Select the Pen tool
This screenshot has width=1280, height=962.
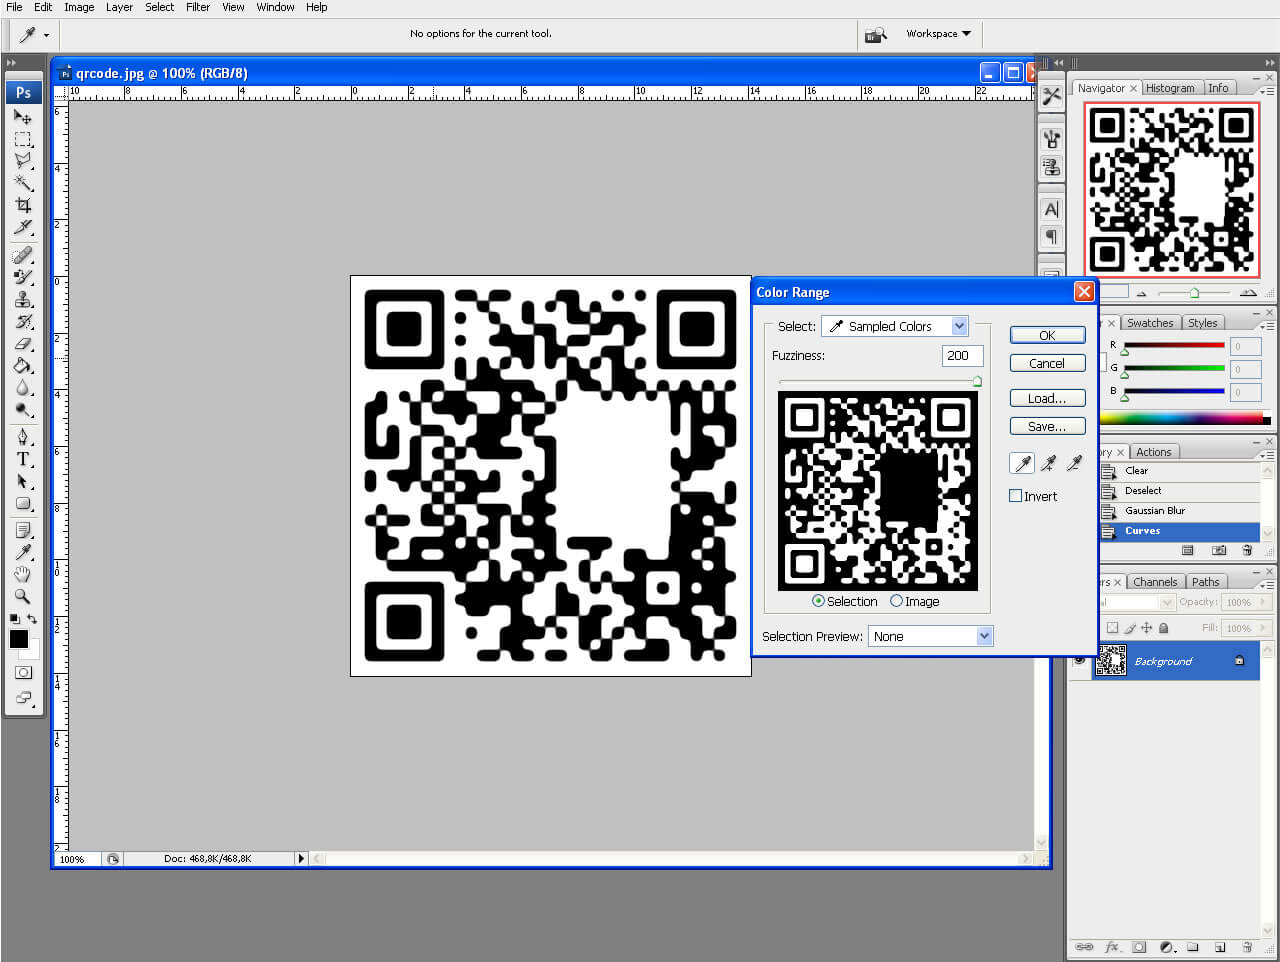point(22,437)
